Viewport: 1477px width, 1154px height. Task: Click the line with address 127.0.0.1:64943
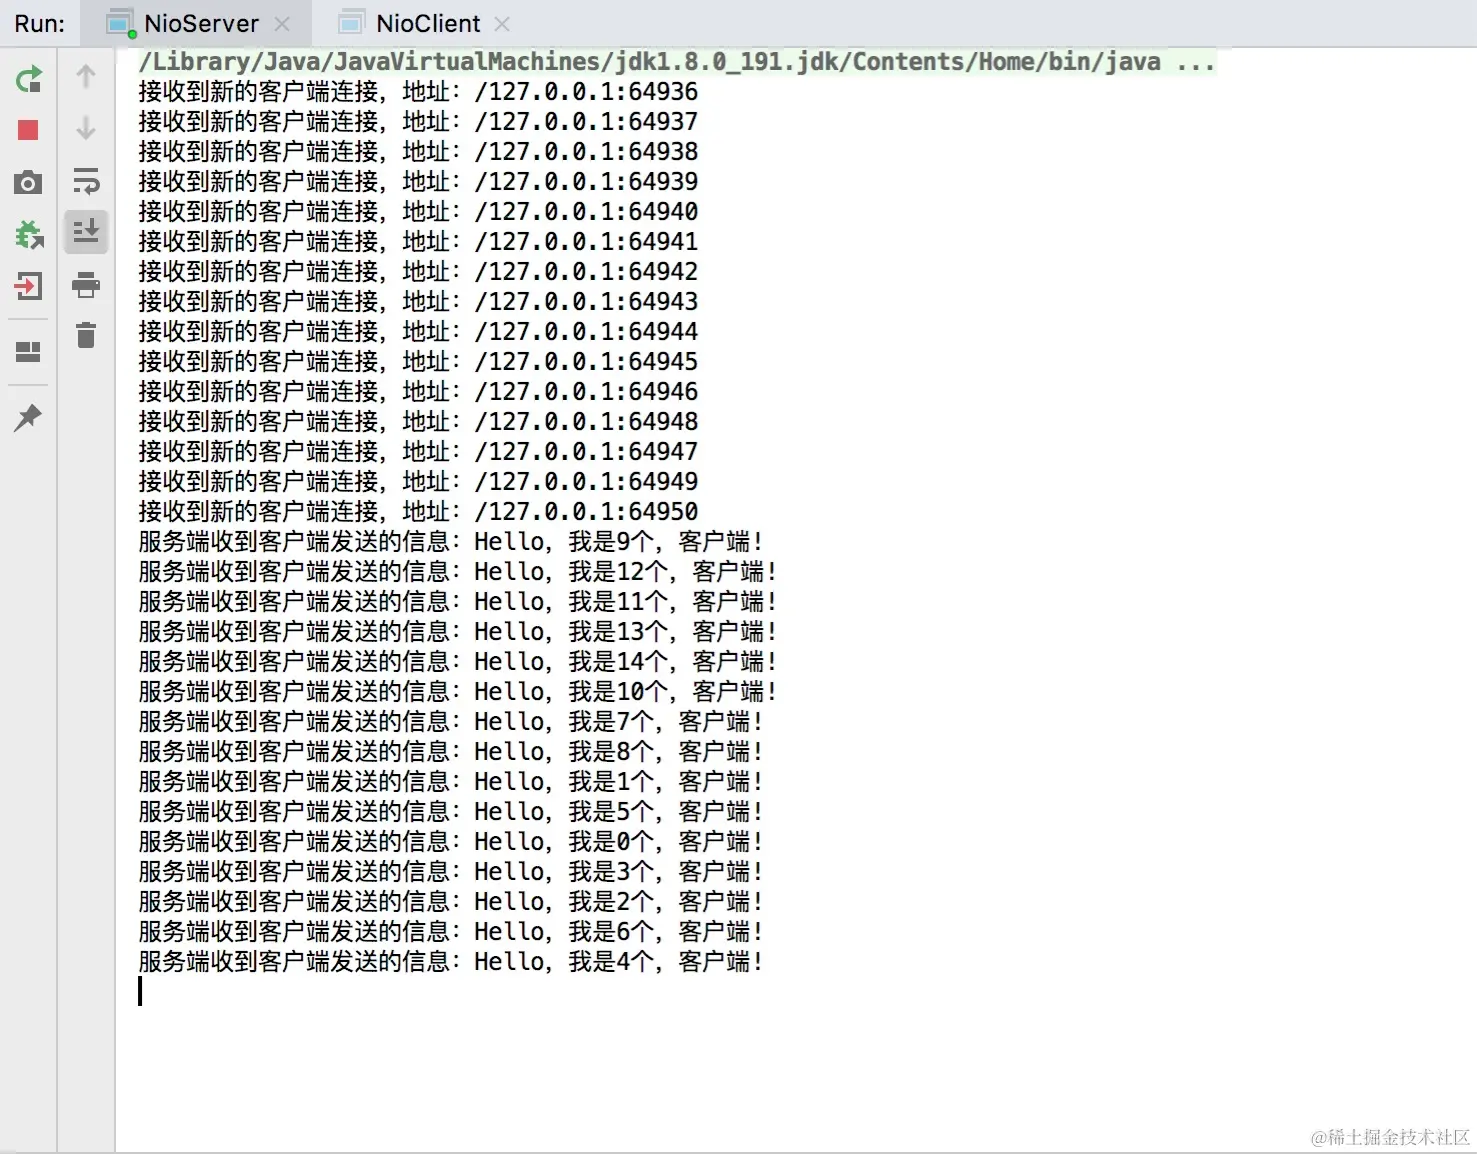click(418, 302)
